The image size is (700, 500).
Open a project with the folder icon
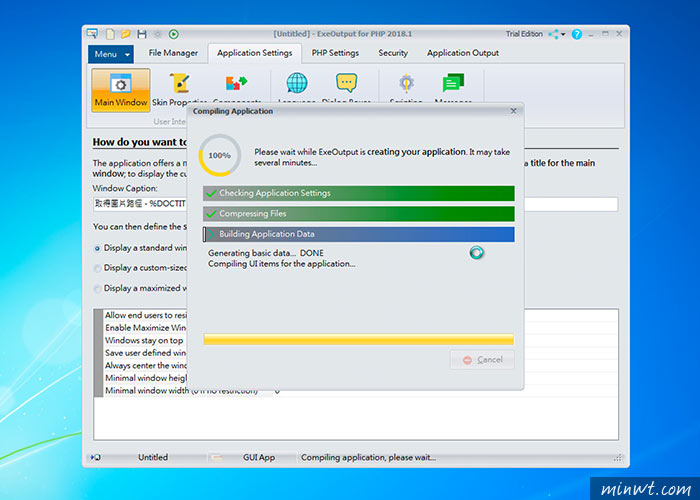pos(126,34)
